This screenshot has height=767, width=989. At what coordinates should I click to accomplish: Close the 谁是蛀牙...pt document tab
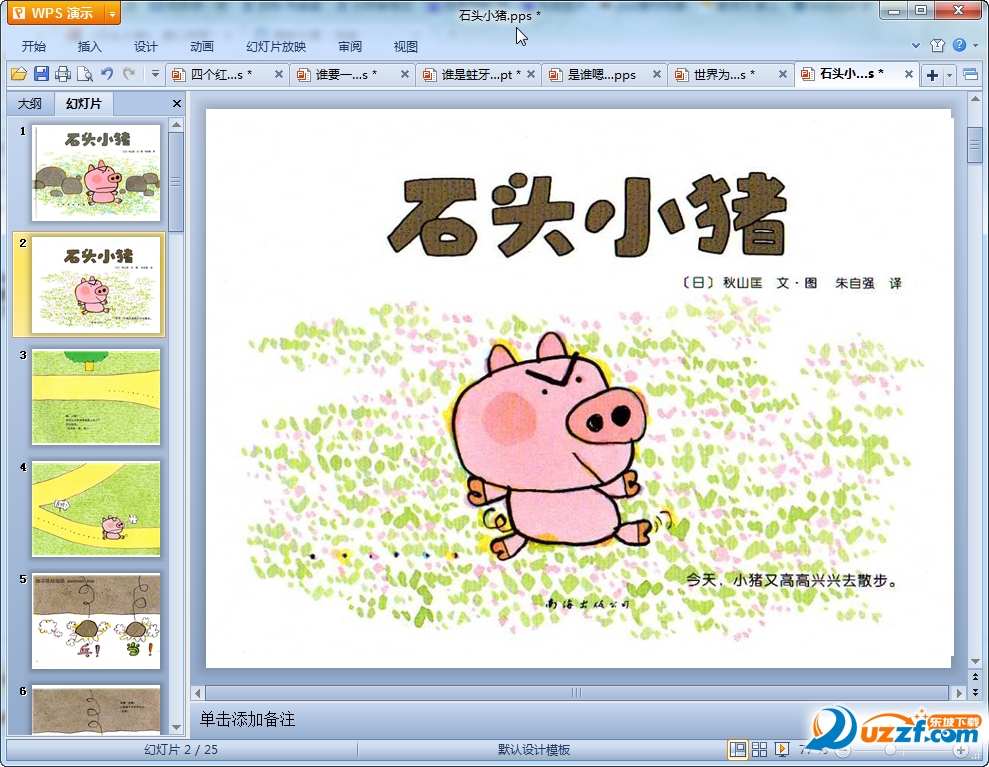point(531,74)
